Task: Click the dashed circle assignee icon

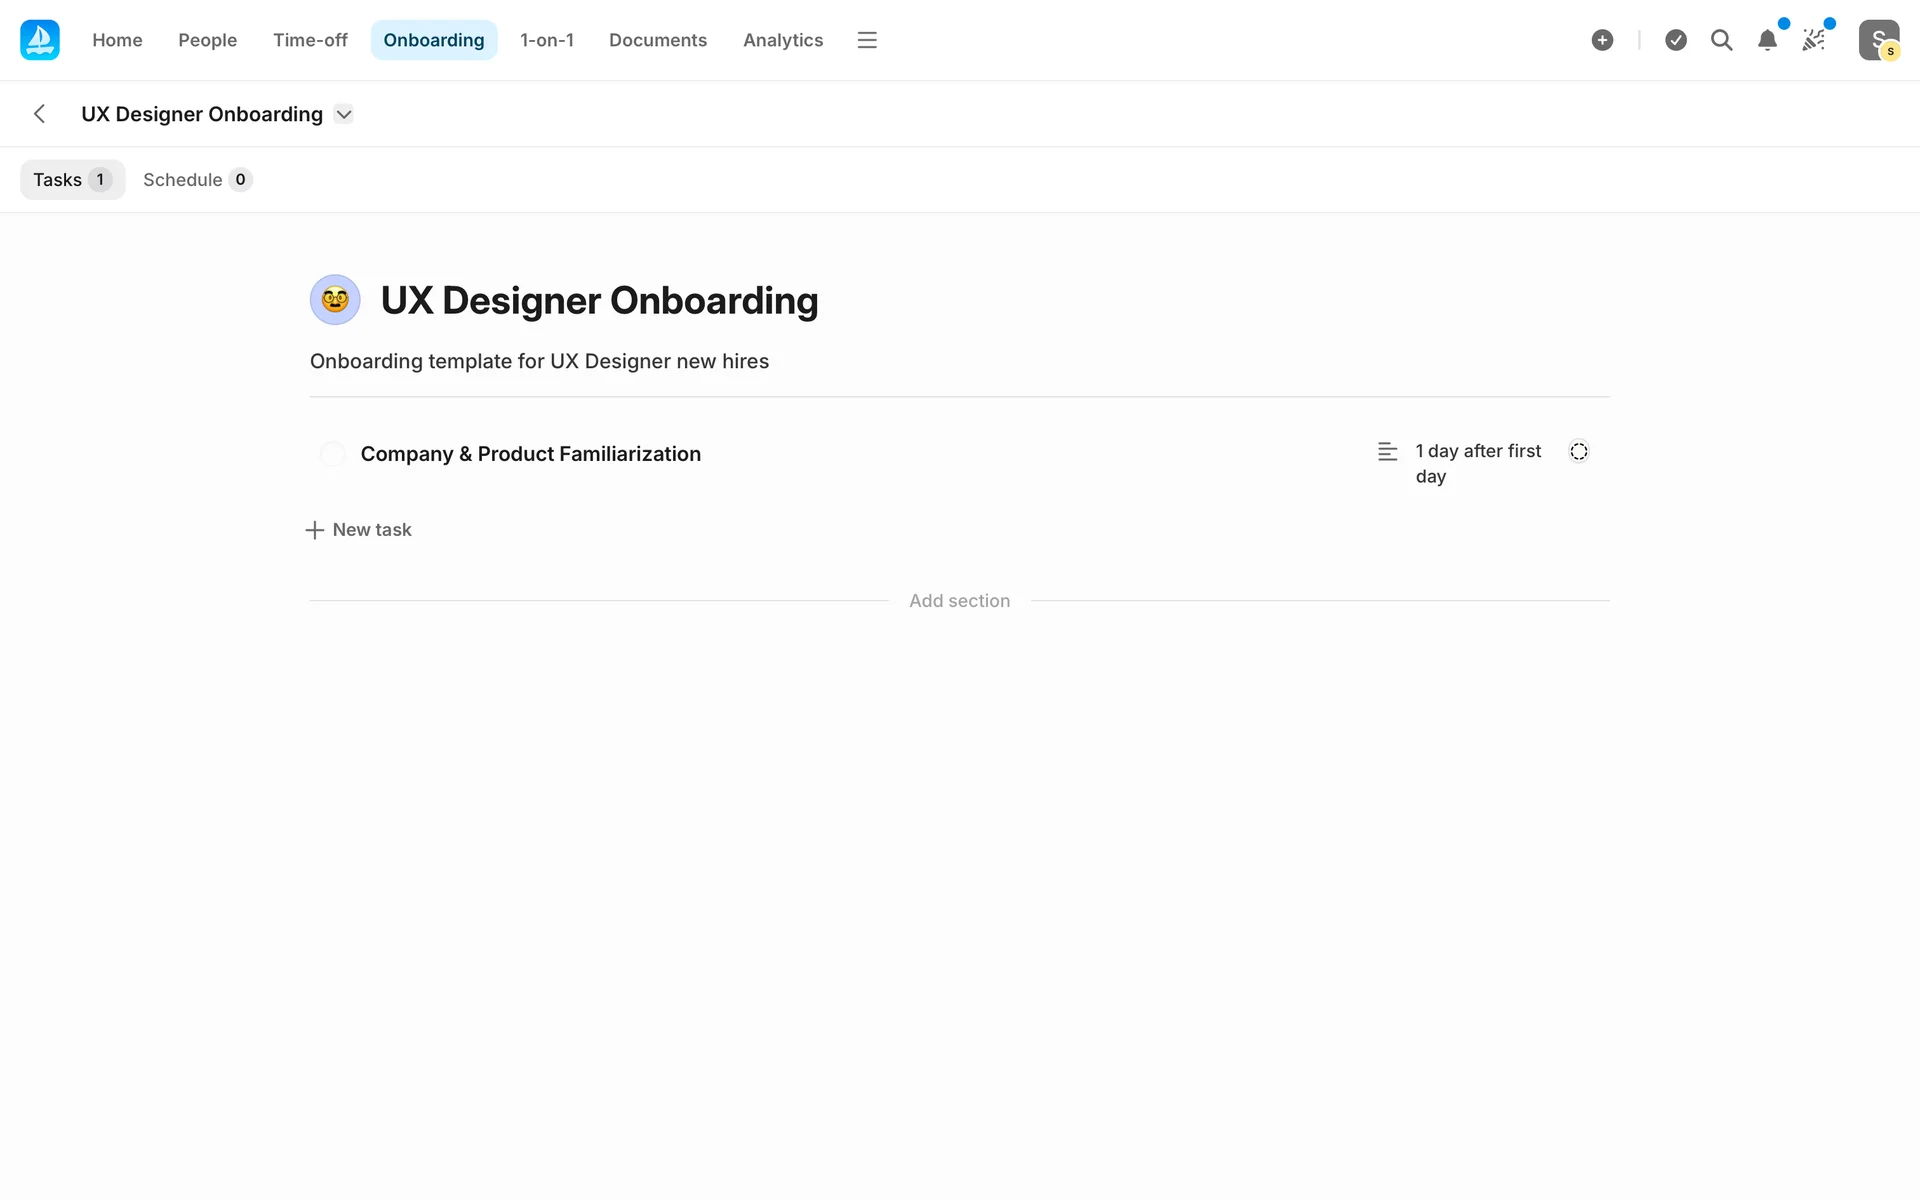Action: click(1578, 452)
